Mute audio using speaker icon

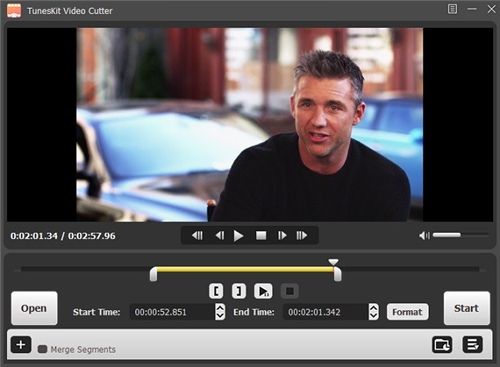pyautogui.click(x=424, y=236)
